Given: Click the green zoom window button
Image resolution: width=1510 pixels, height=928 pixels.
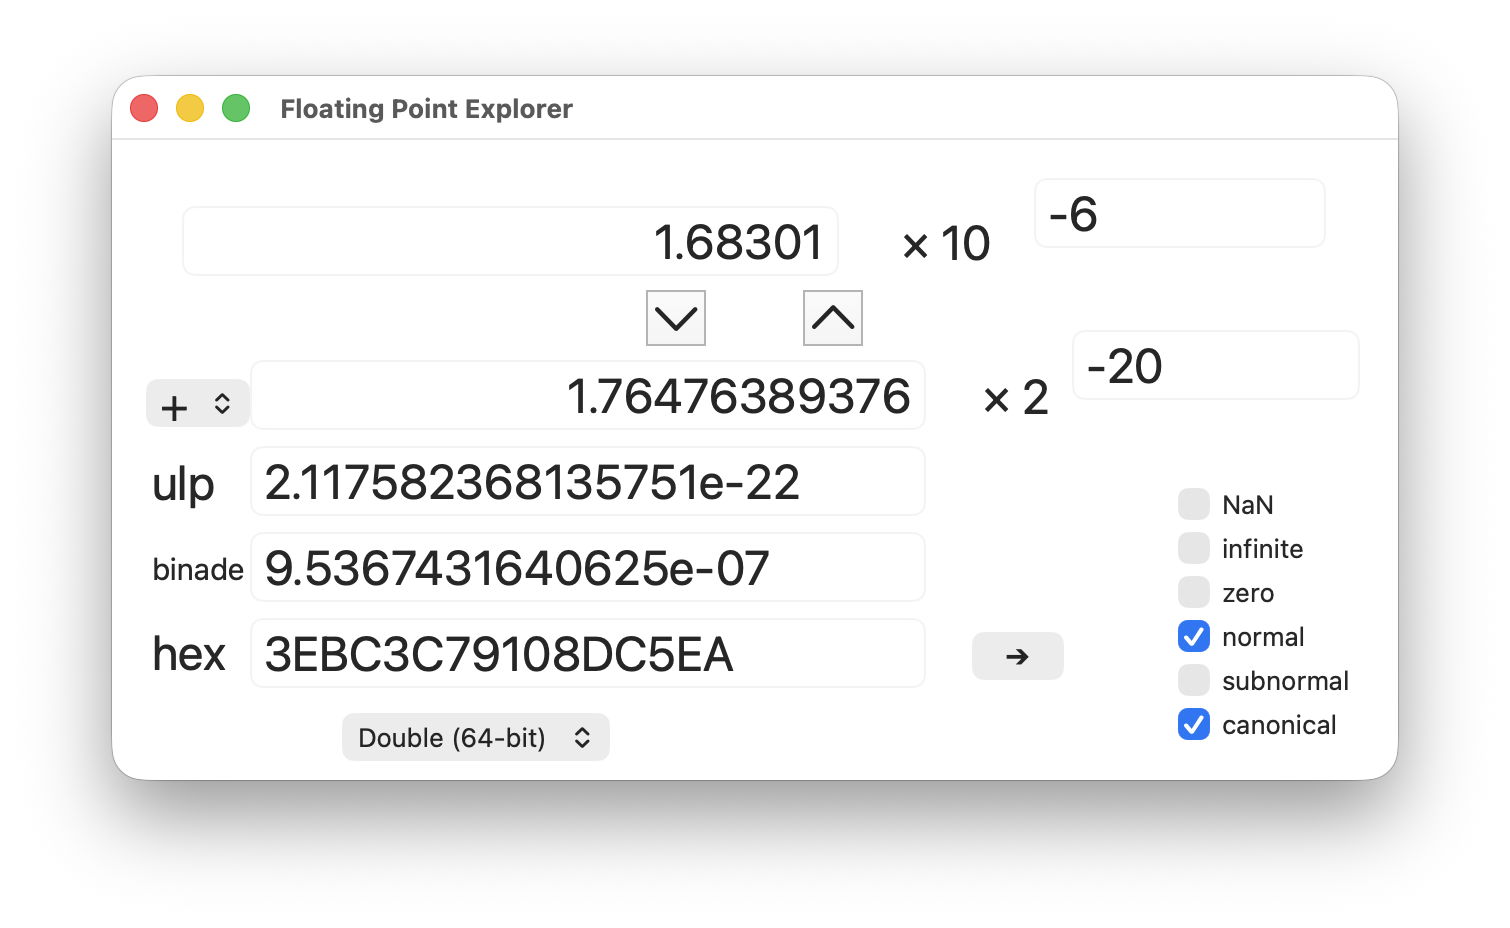Looking at the screenshot, I should (x=236, y=108).
